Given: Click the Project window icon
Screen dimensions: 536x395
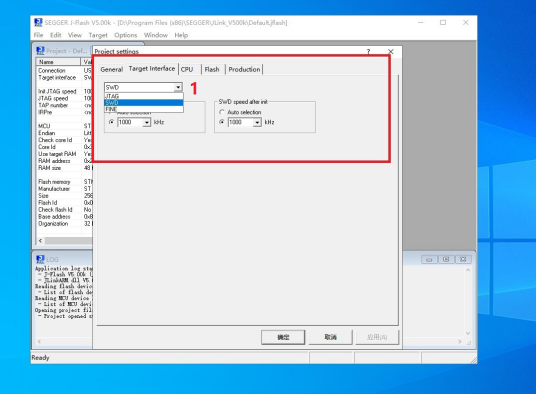Looking at the screenshot, I should point(40,51).
